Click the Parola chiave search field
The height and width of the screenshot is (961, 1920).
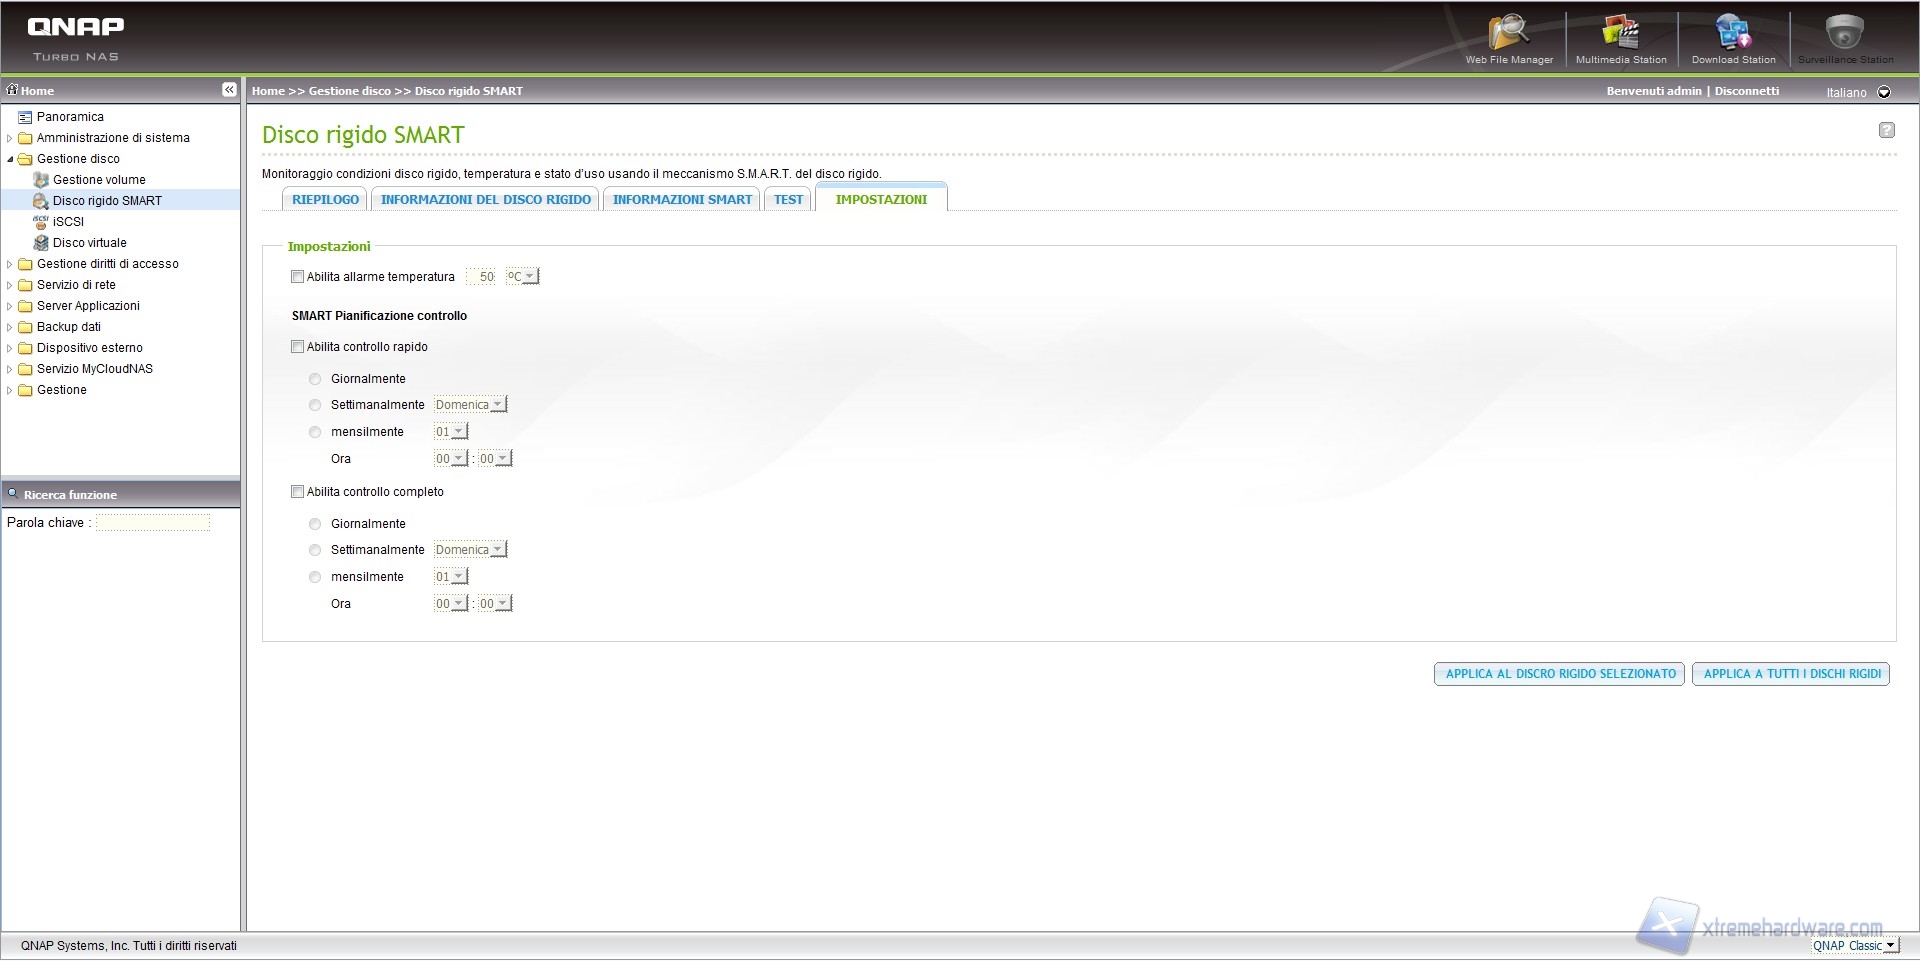(153, 523)
